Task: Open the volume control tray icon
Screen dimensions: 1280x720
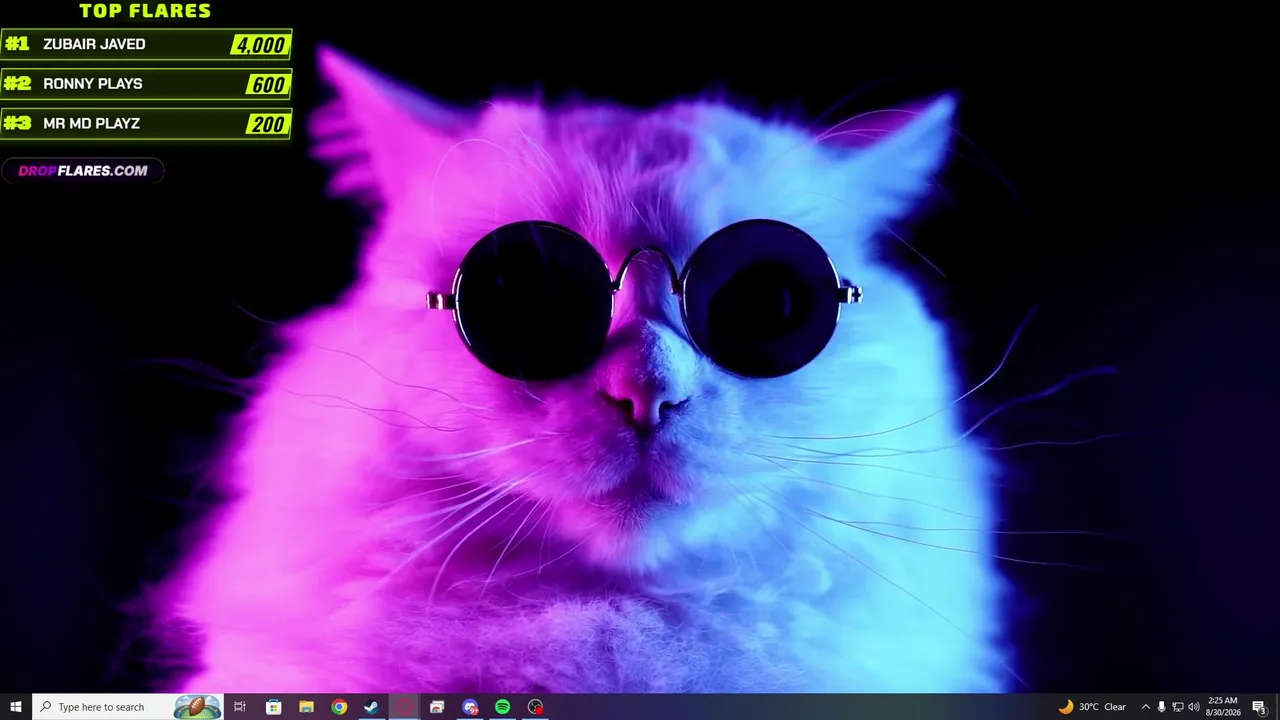Action: click(x=1194, y=707)
